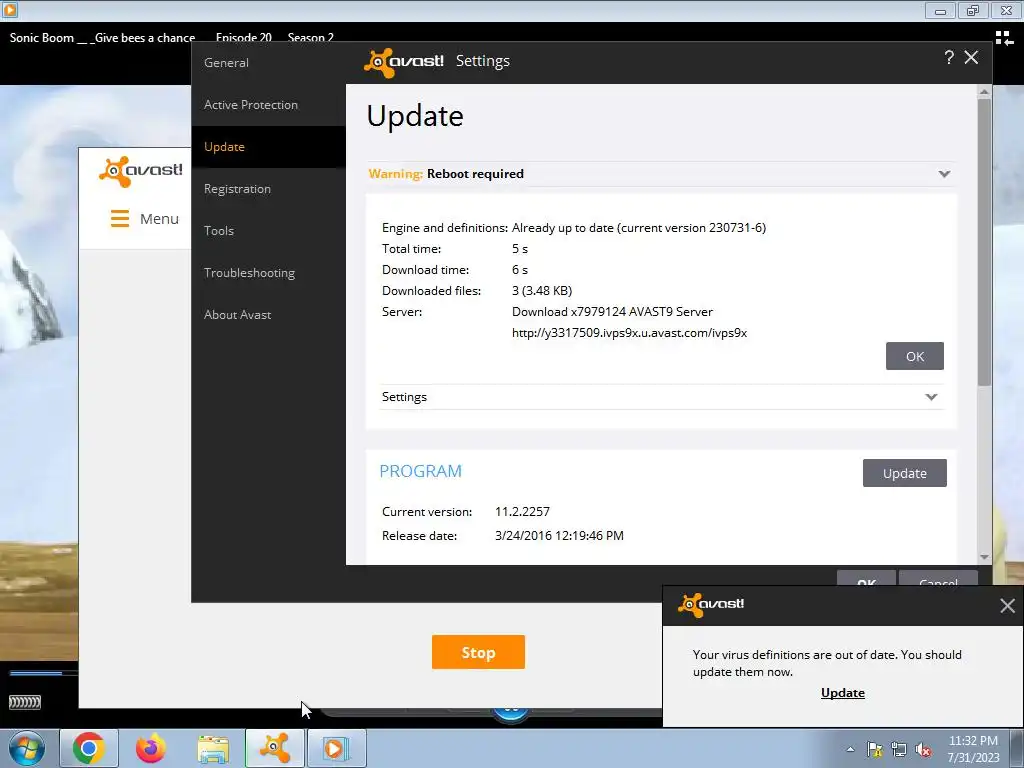Open the Troubleshooting section
Image resolution: width=1024 pixels, height=768 pixels.
pyautogui.click(x=249, y=273)
